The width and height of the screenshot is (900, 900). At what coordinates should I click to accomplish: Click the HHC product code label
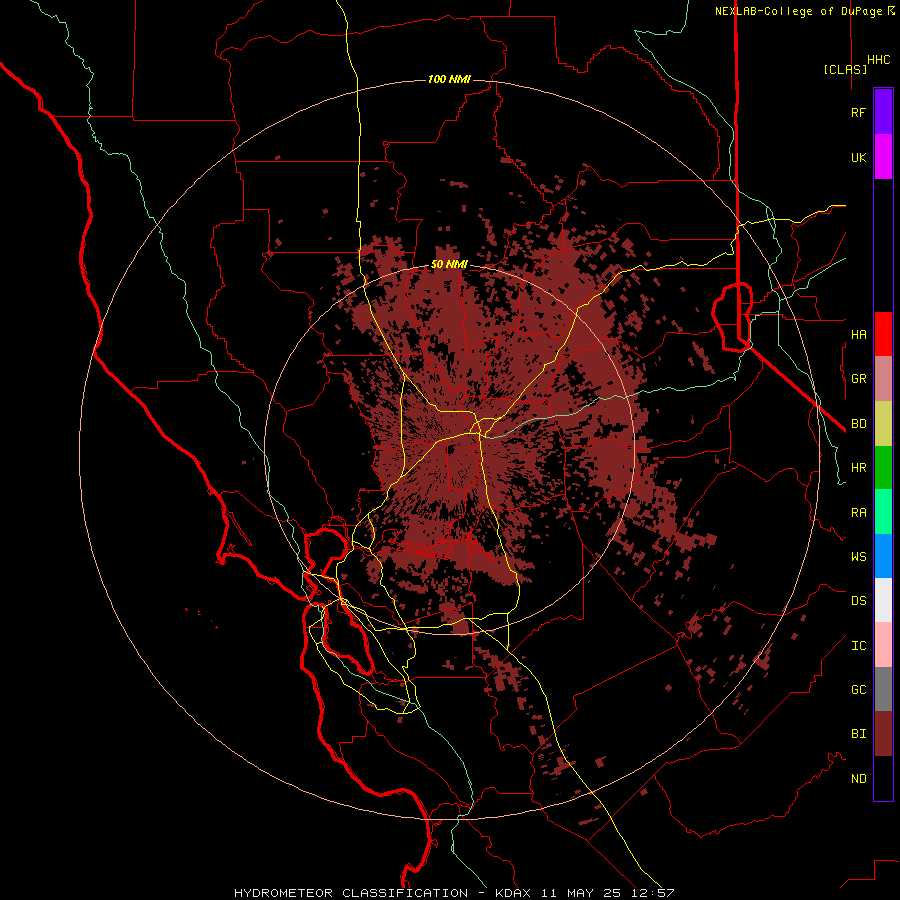point(879,60)
